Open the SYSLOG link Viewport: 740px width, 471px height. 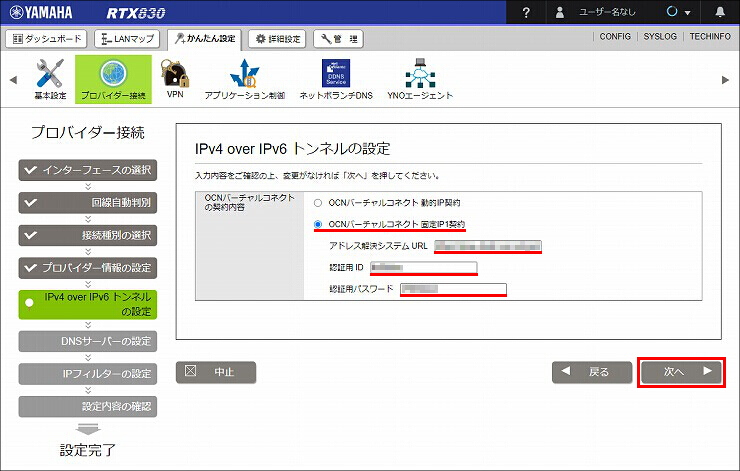[660, 36]
